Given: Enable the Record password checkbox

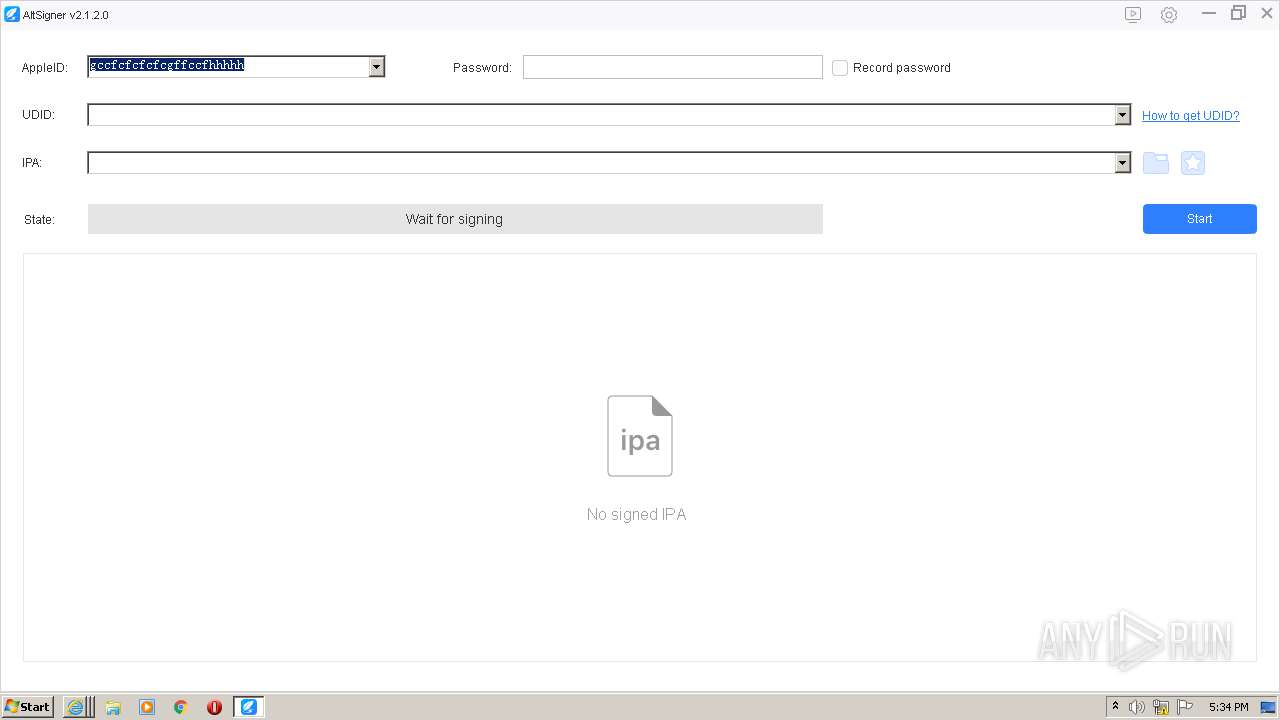Looking at the screenshot, I should point(840,68).
